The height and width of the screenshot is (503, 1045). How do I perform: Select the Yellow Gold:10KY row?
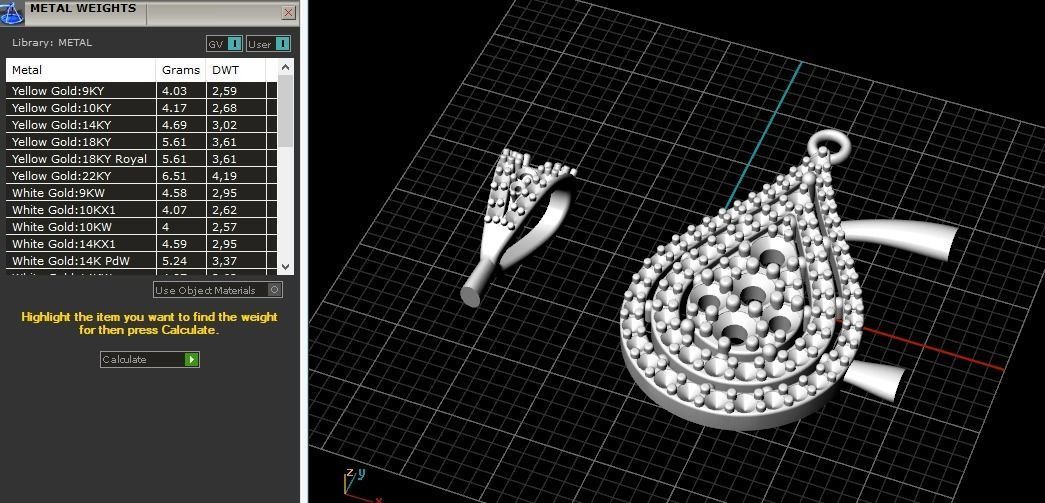[141, 108]
